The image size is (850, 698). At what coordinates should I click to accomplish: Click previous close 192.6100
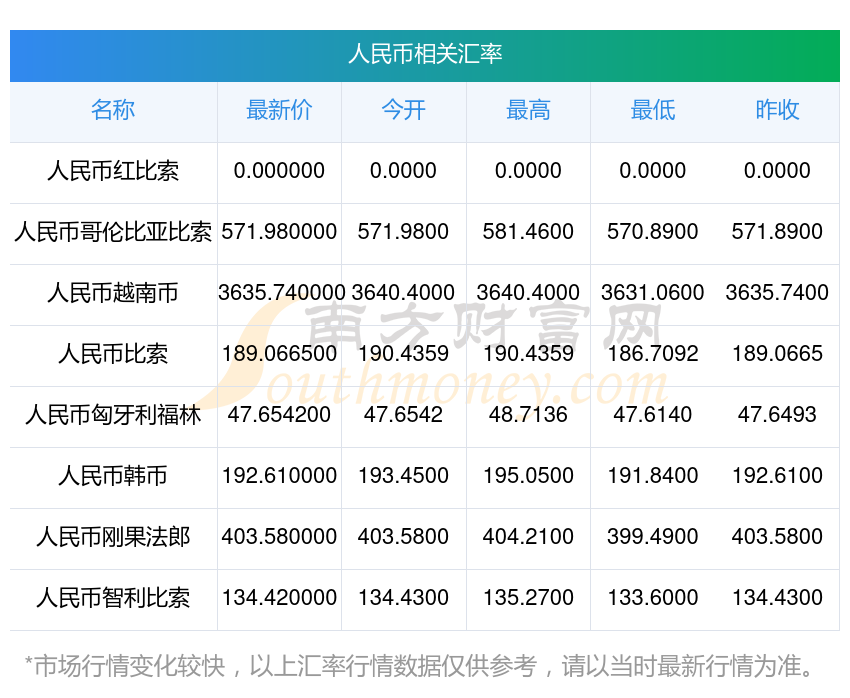777,476
